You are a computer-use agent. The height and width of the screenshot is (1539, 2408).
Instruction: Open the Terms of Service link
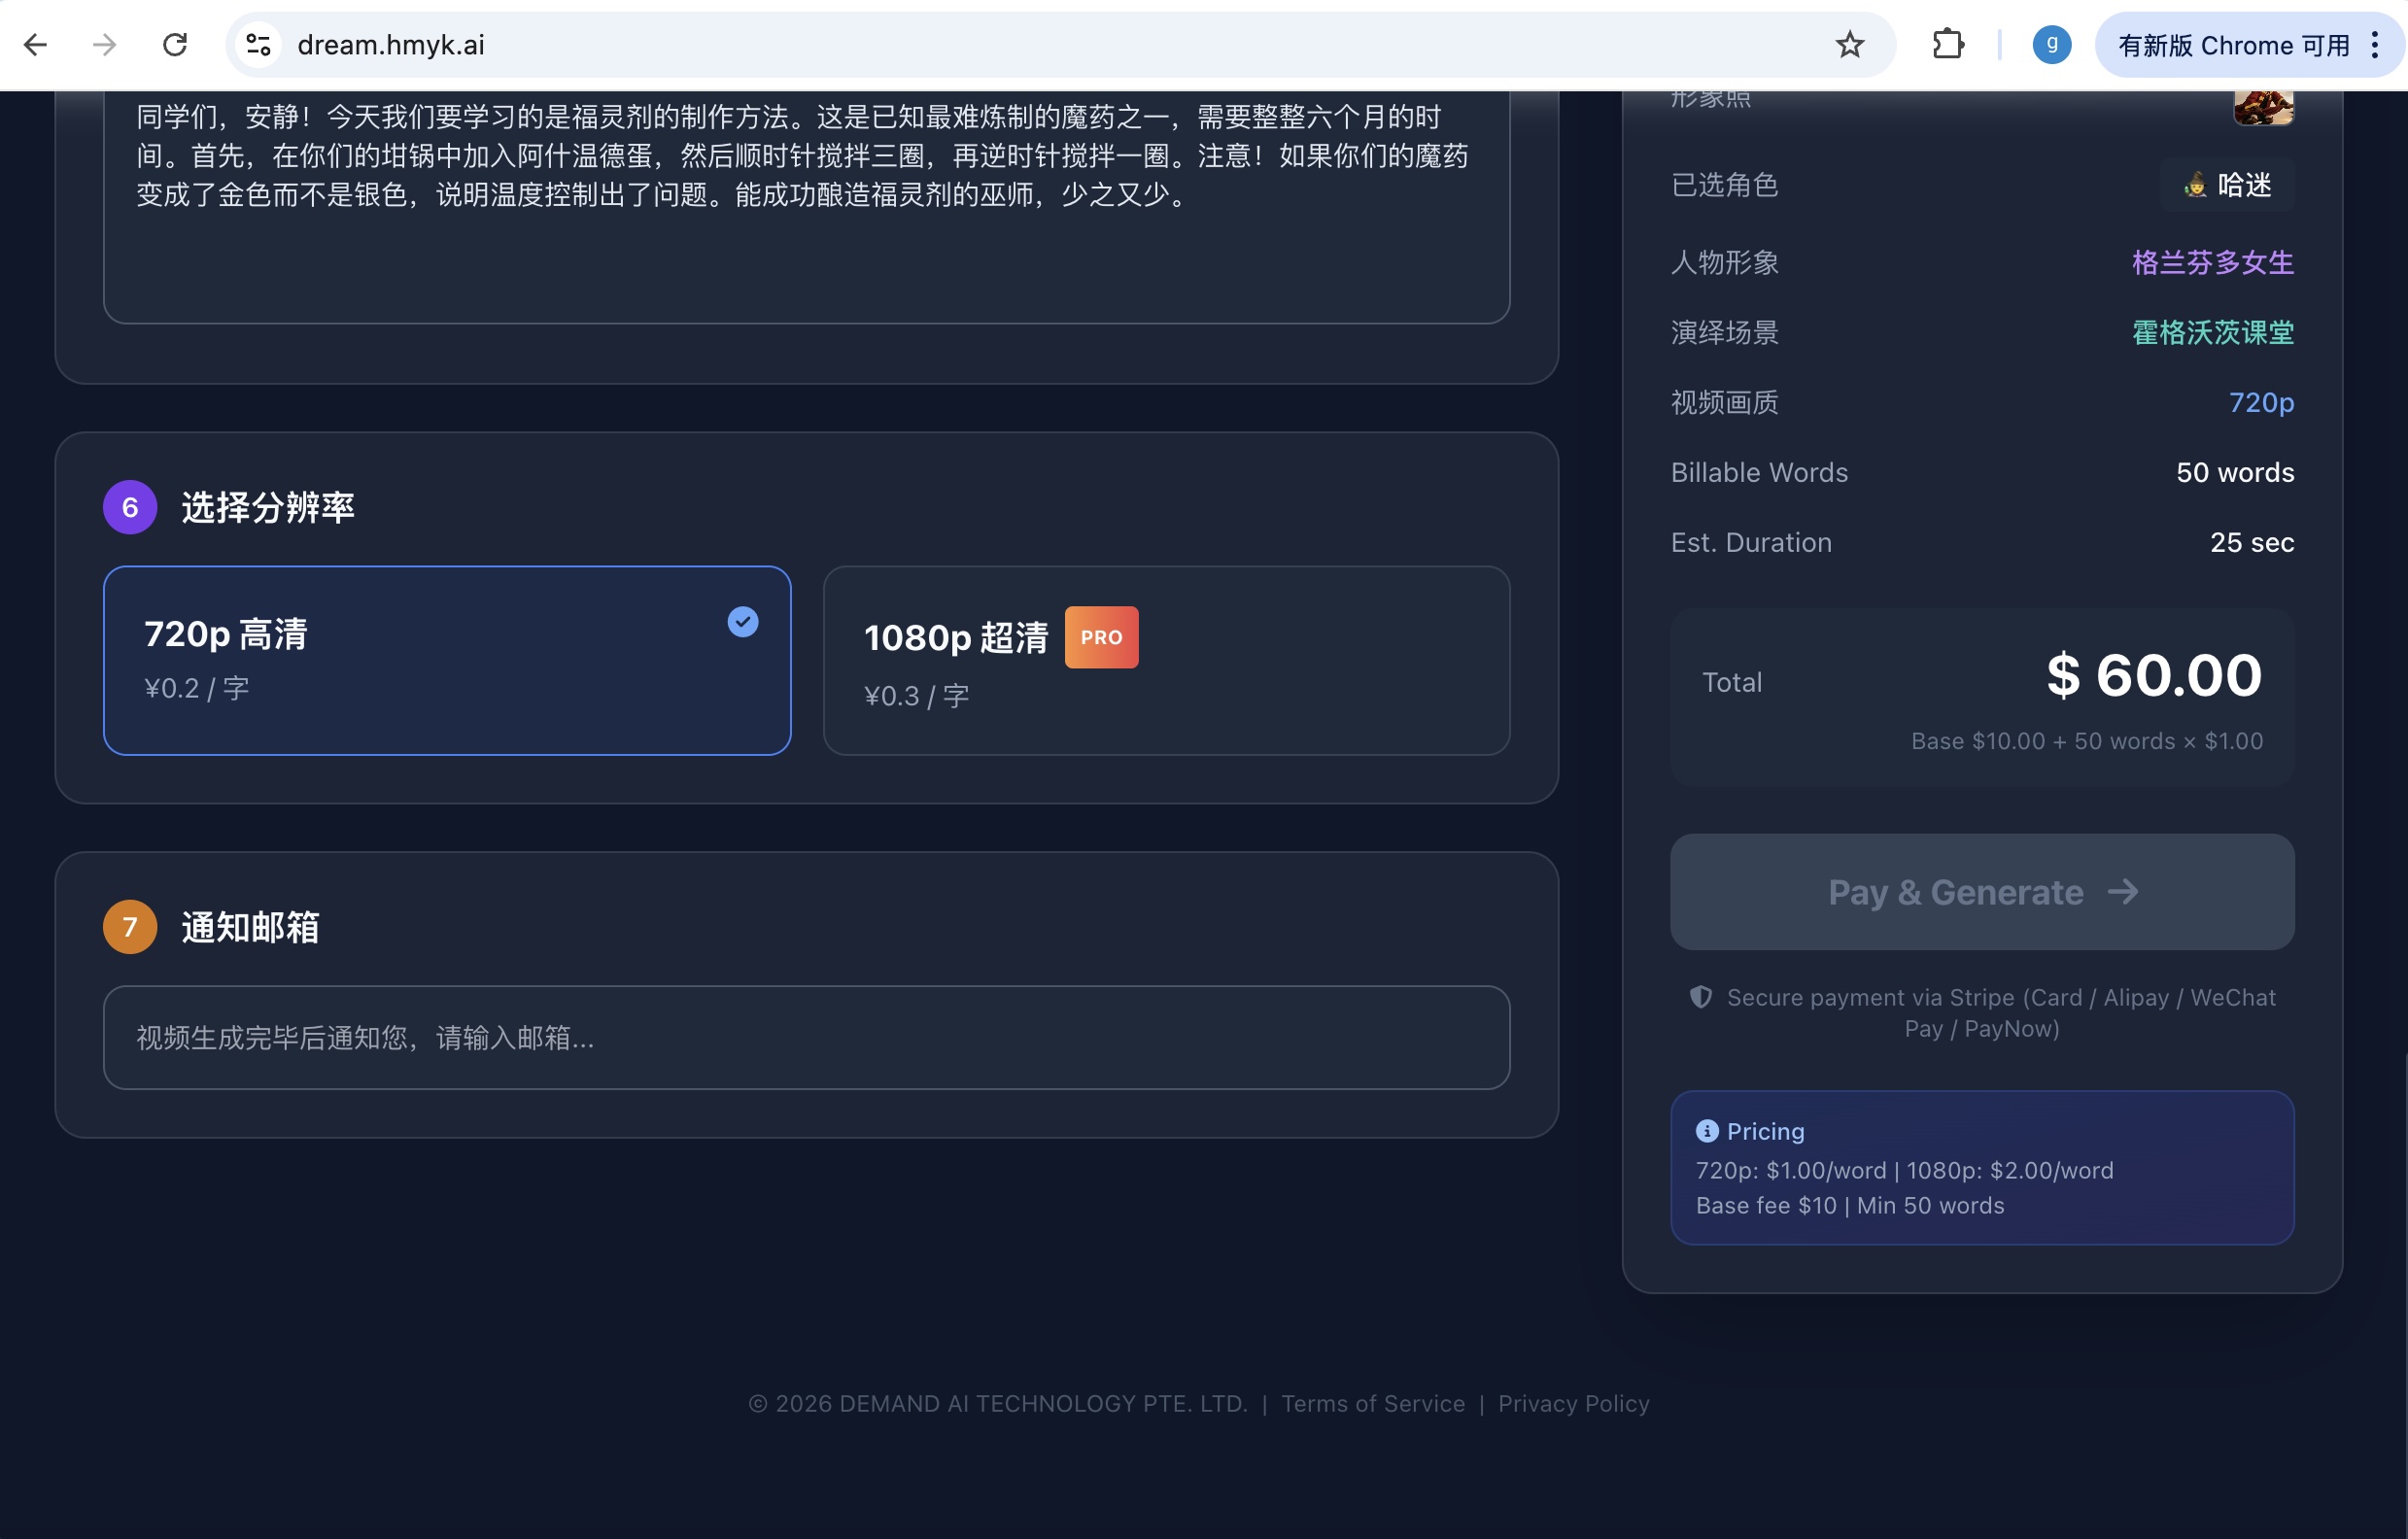(x=1373, y=1403)
